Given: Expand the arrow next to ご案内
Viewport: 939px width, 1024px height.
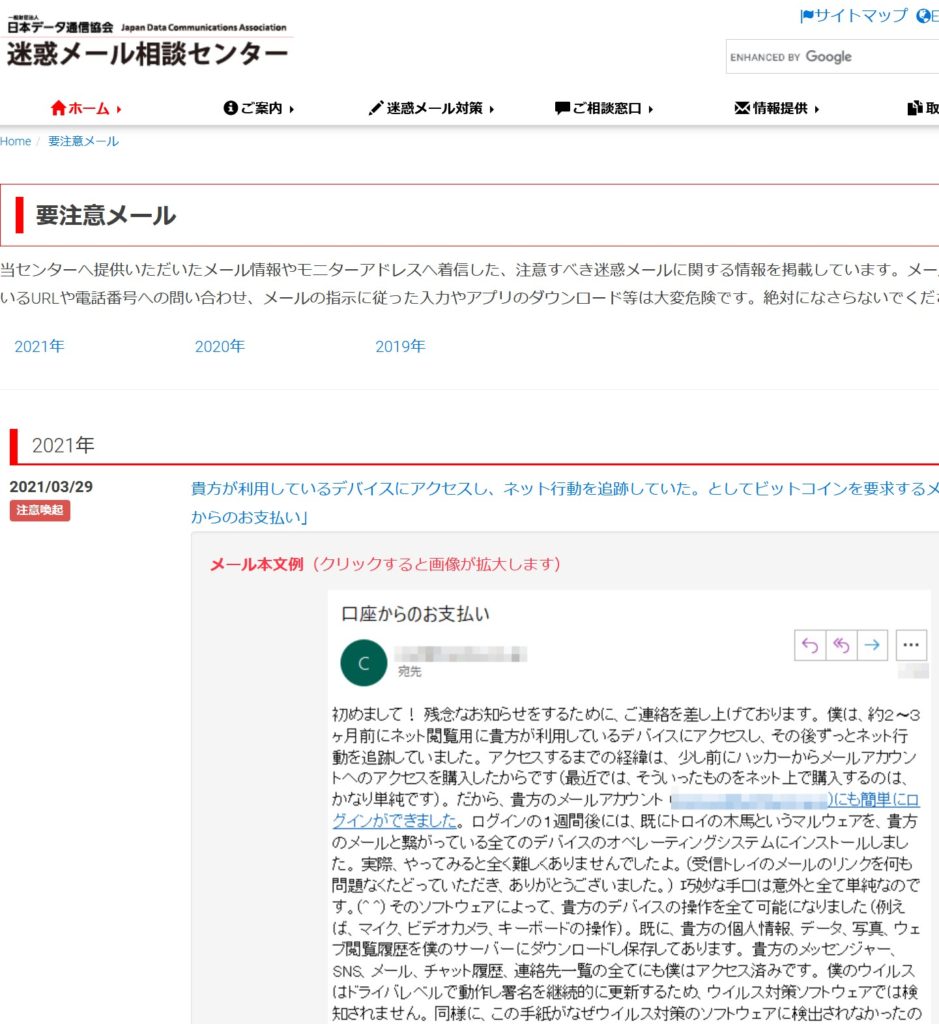Looking at the screenshot, I should (291, 109).
